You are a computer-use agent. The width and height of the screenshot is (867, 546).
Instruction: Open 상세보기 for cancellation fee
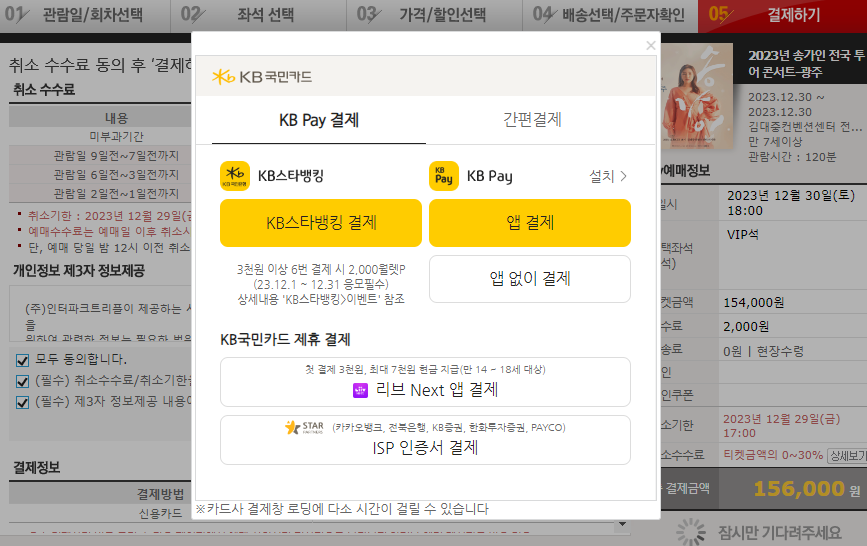pyautogui.click(x=847, y=456)
